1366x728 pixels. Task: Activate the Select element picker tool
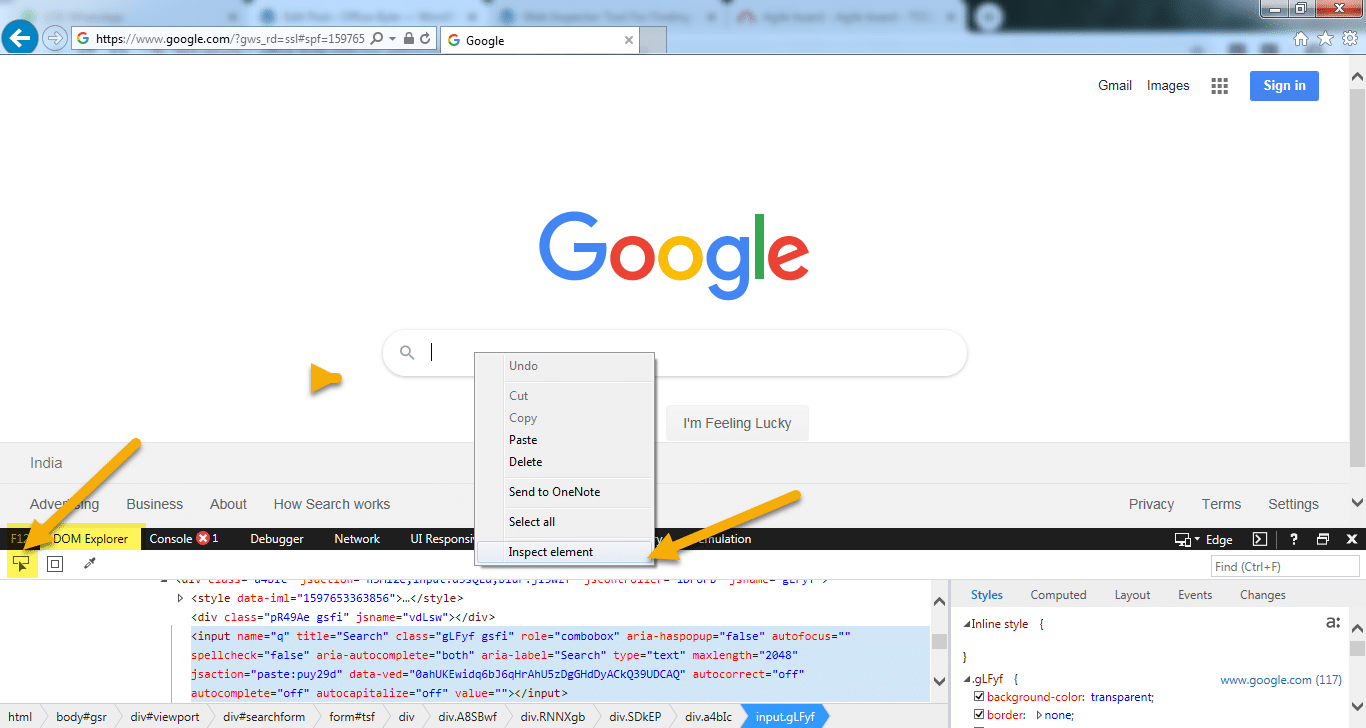(x=21, y=564)
